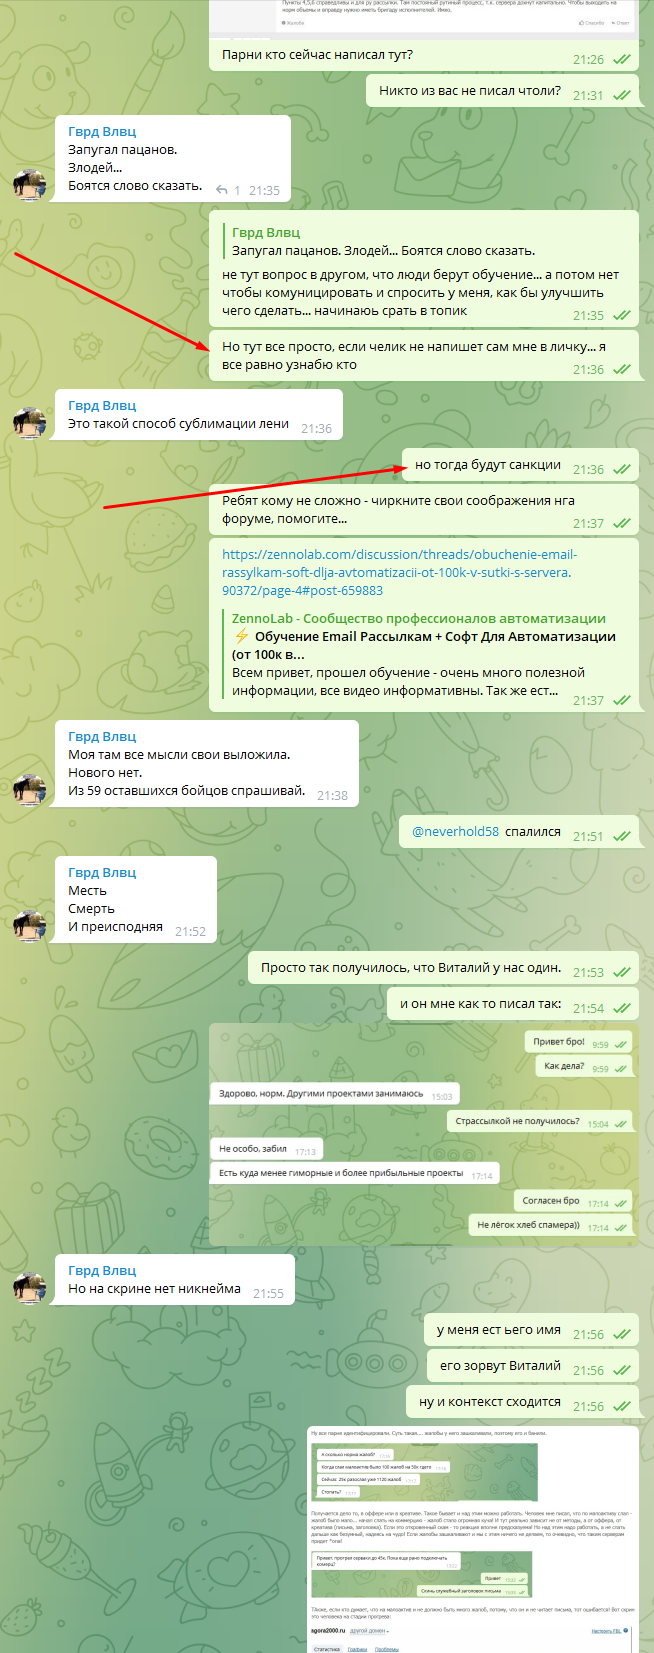Image resolution: width=654 pixels, height=1653 pixels.
Task: Click double checkmark on "его зовут Виталий" message
Action: pos(622,1370)
